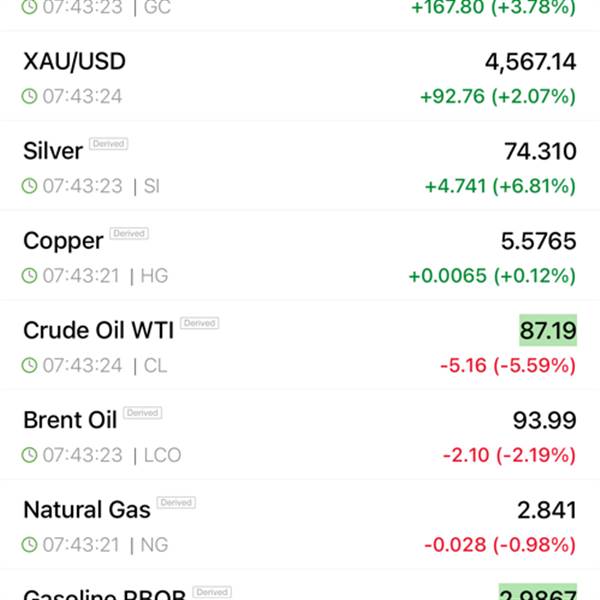Click the highlighted 87.19 Crude Oil price
The height and width of the screenshot is (600, 600).
tap(547, 330)
